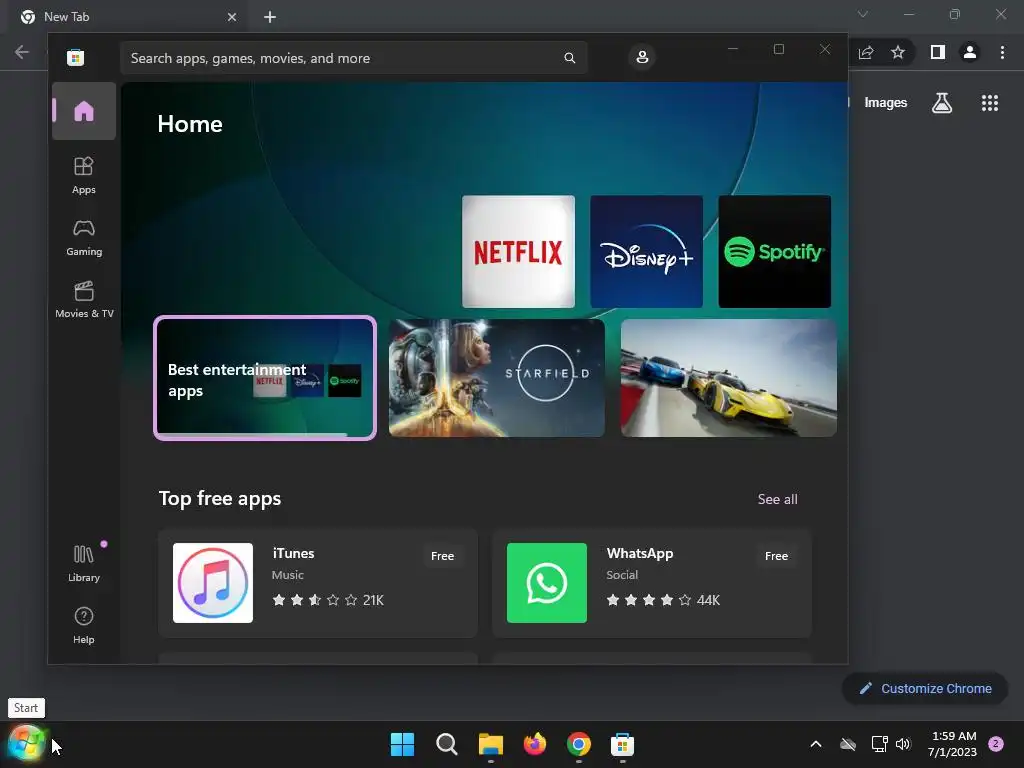
Task: Click the iTunes app icon
Action: [213, 583]
